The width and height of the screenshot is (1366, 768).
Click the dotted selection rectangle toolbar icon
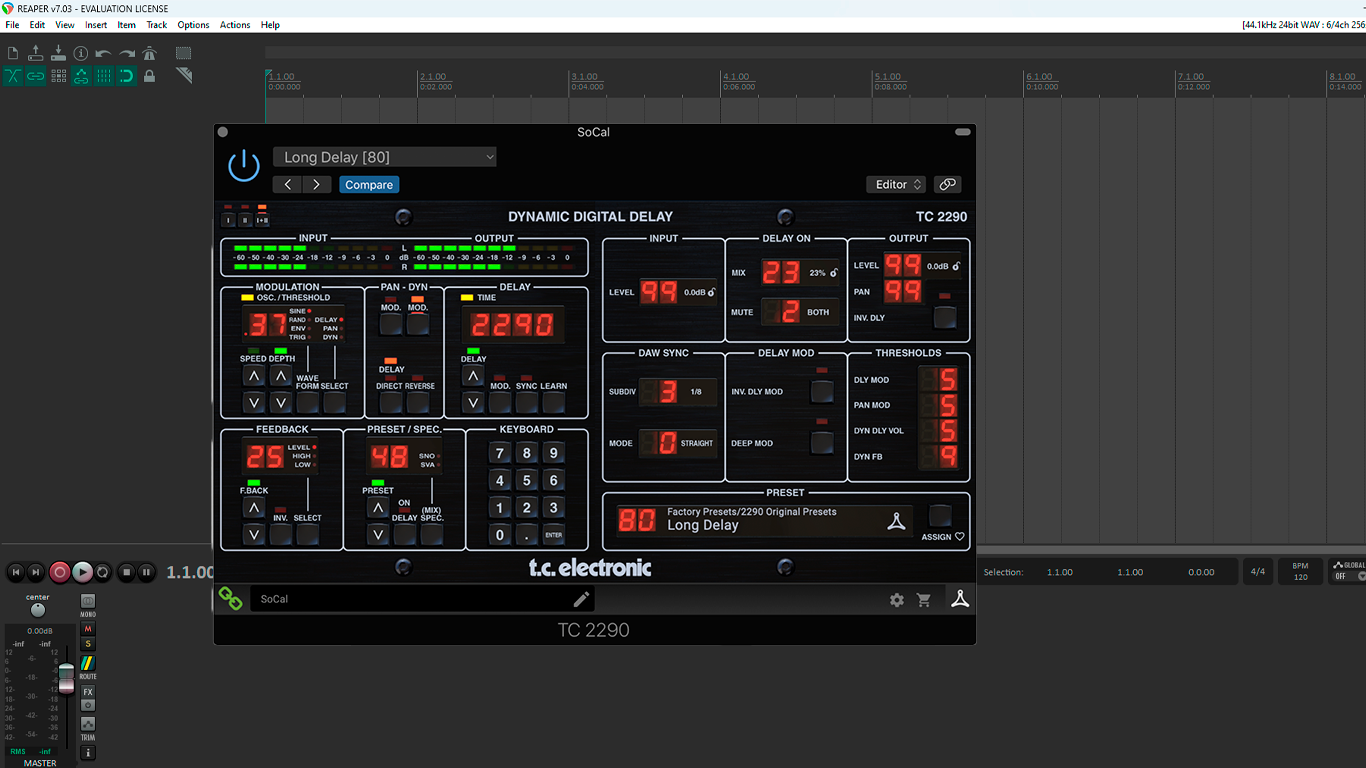coord(183,53)
